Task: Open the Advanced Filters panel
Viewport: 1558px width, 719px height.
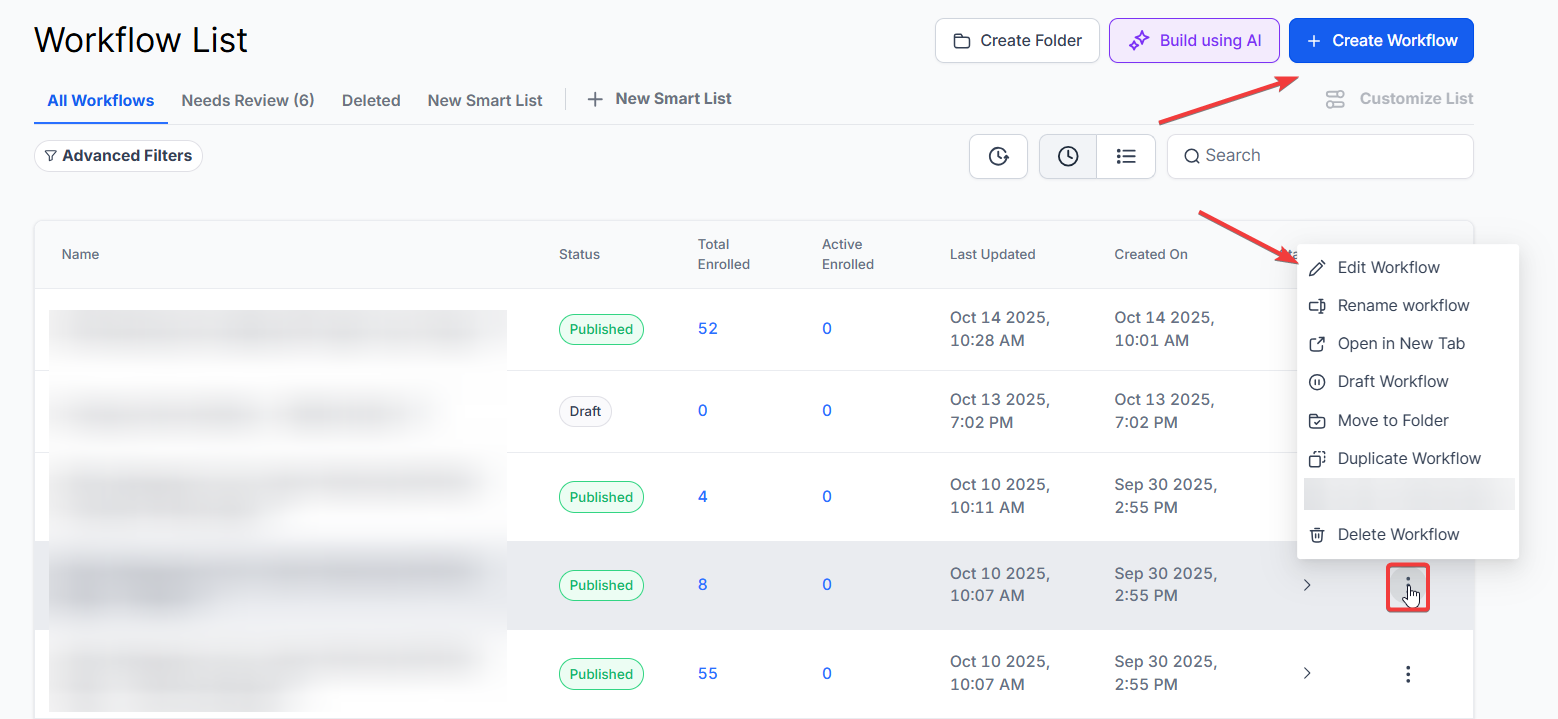Action: [118, 156]
